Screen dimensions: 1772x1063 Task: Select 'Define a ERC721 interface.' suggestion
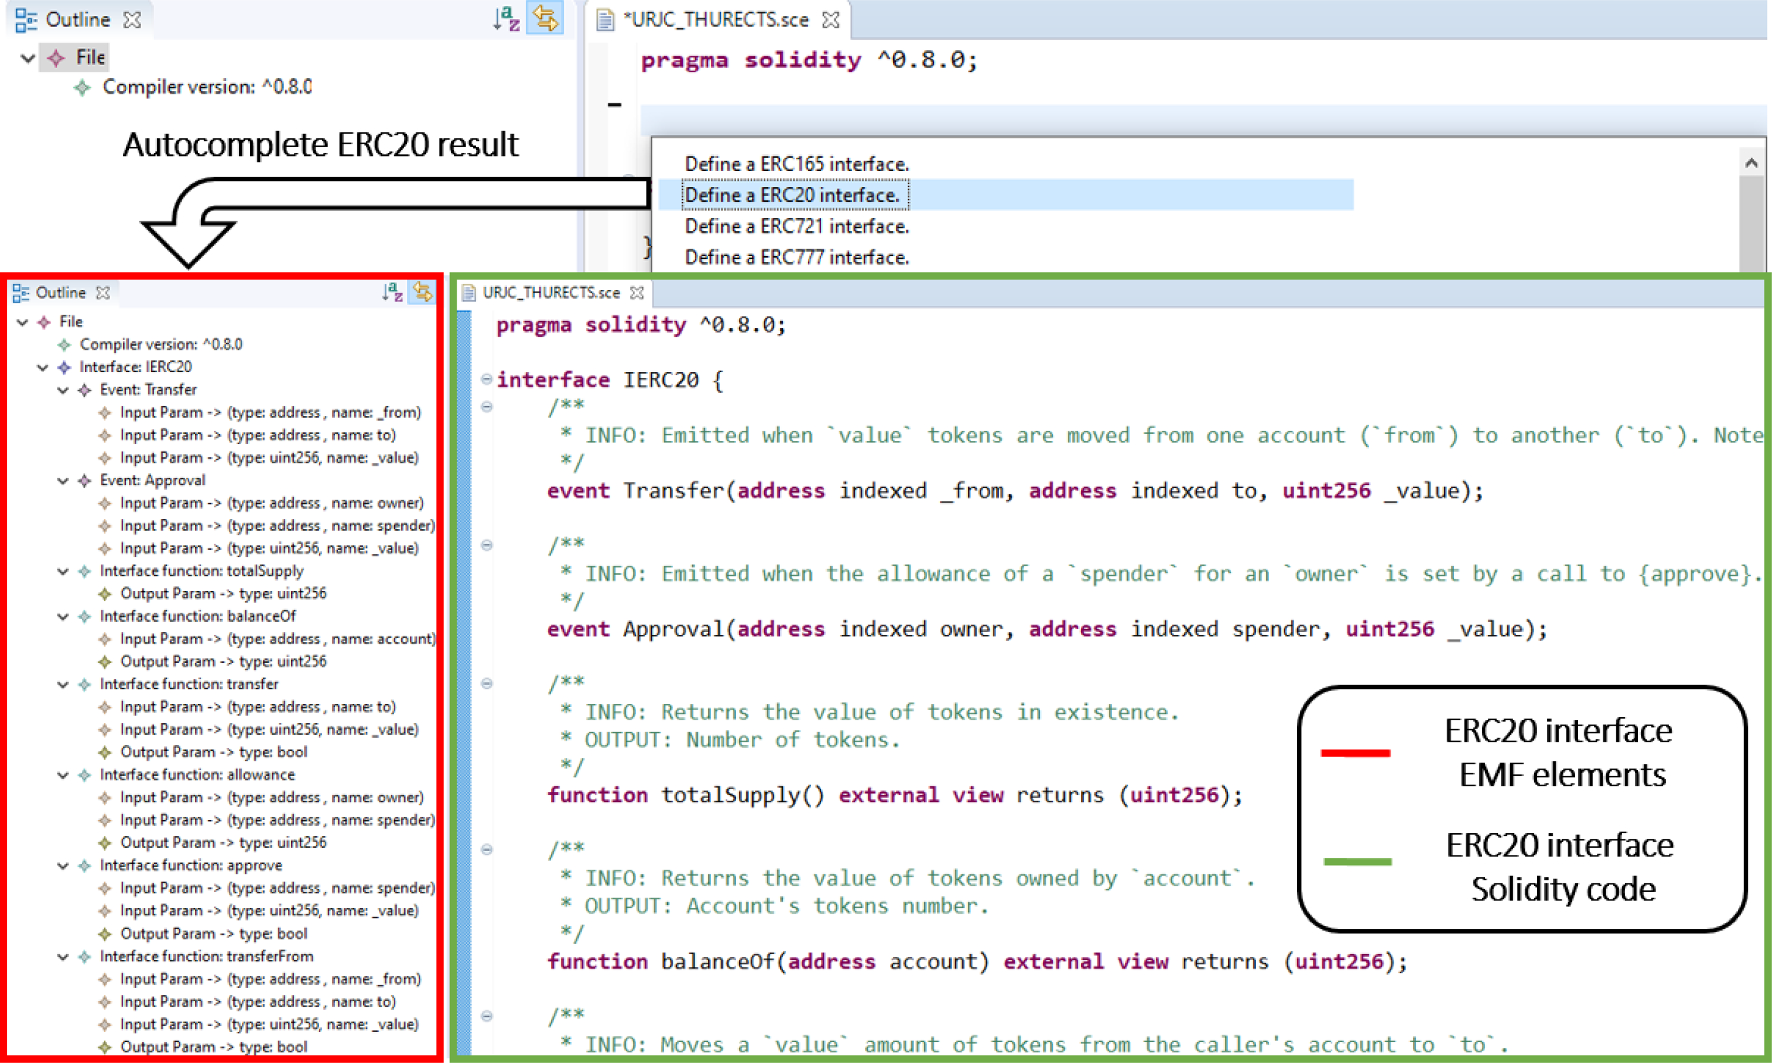pos(796,226)
